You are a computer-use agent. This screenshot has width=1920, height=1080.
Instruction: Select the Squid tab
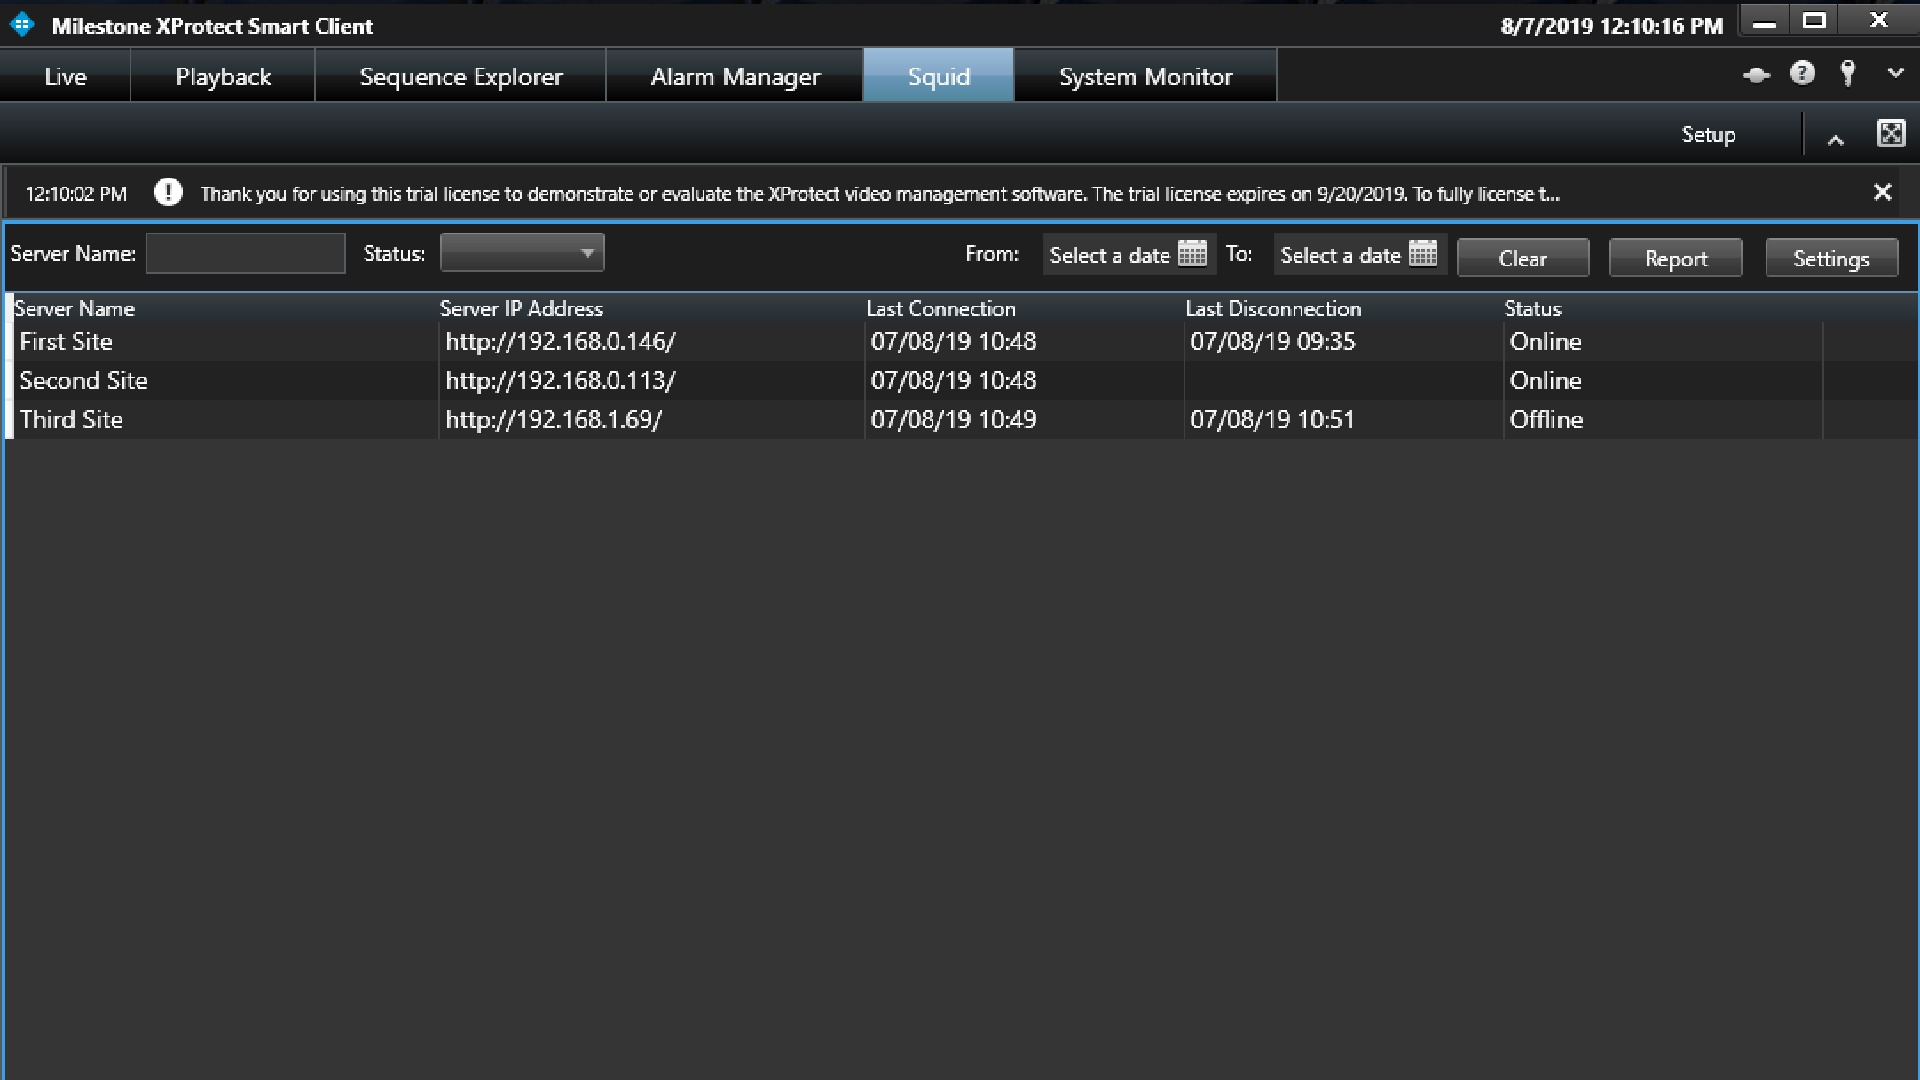(x=939, y=76)
